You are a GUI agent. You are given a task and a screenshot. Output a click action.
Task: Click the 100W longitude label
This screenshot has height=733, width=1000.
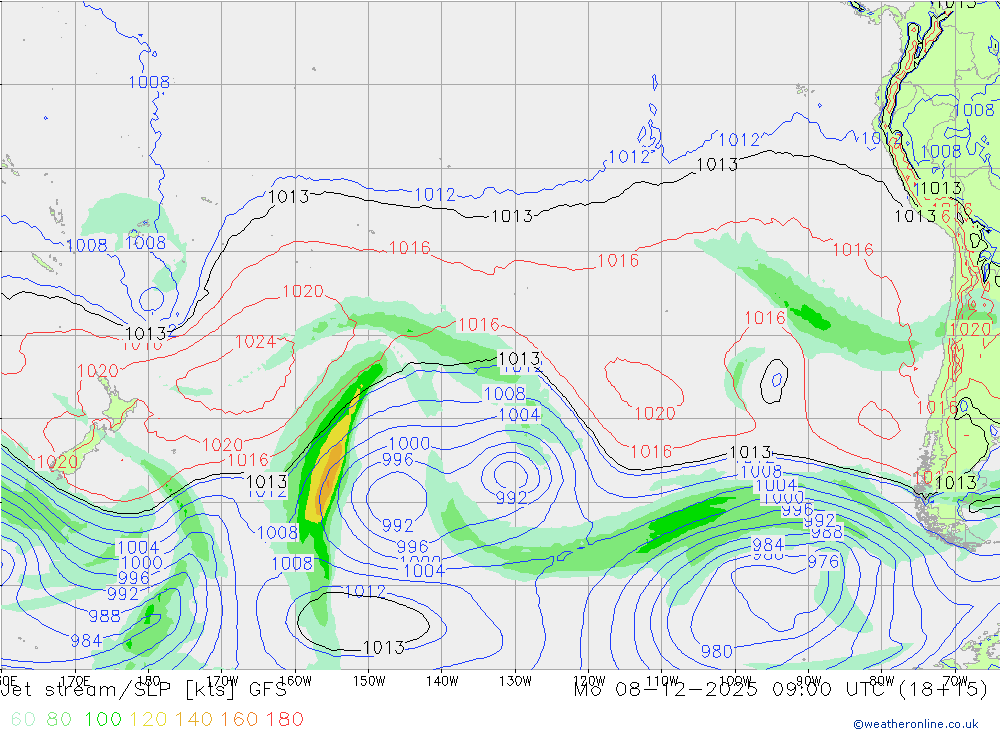click(x=735, y=681)
